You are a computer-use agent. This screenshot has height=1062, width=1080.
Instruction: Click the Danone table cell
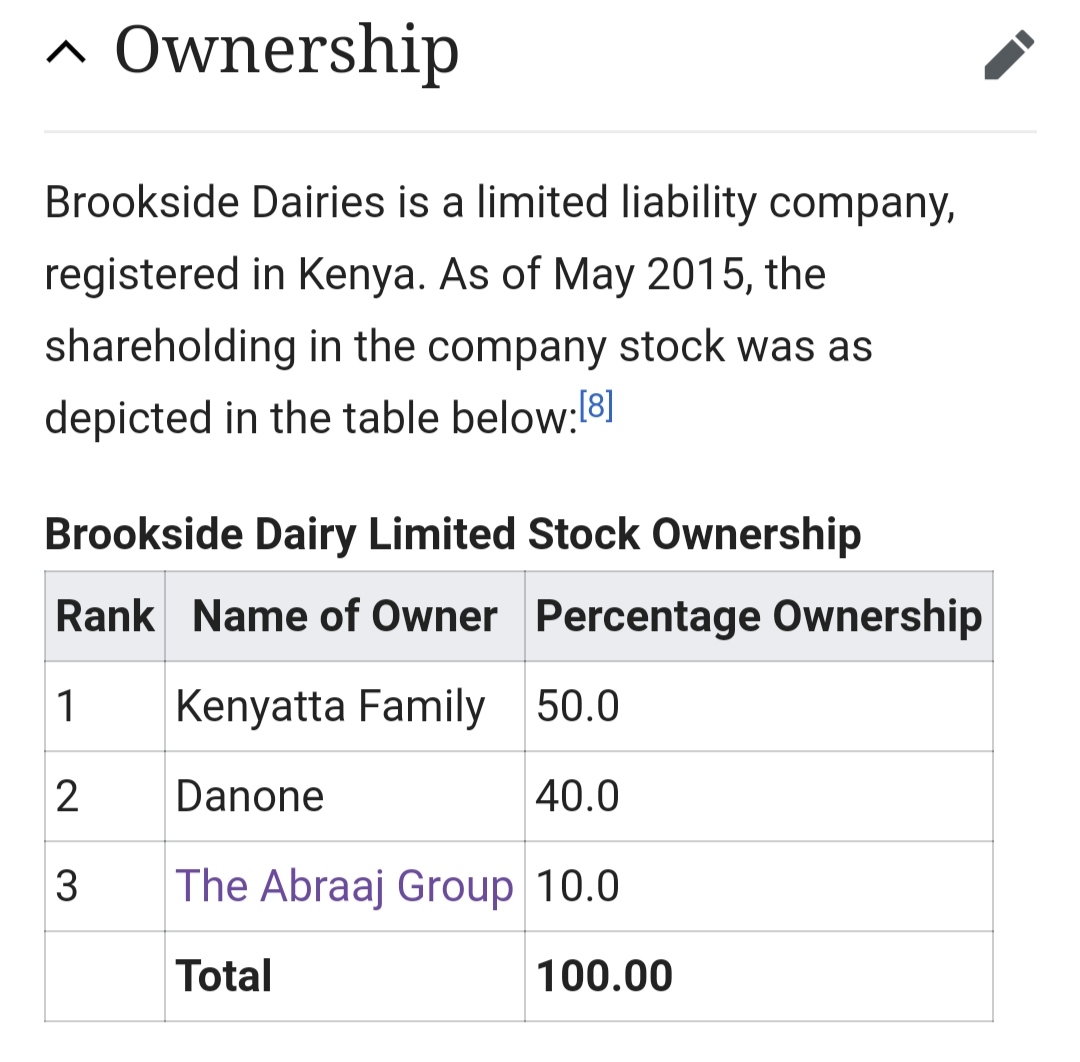tap(250, 797)
